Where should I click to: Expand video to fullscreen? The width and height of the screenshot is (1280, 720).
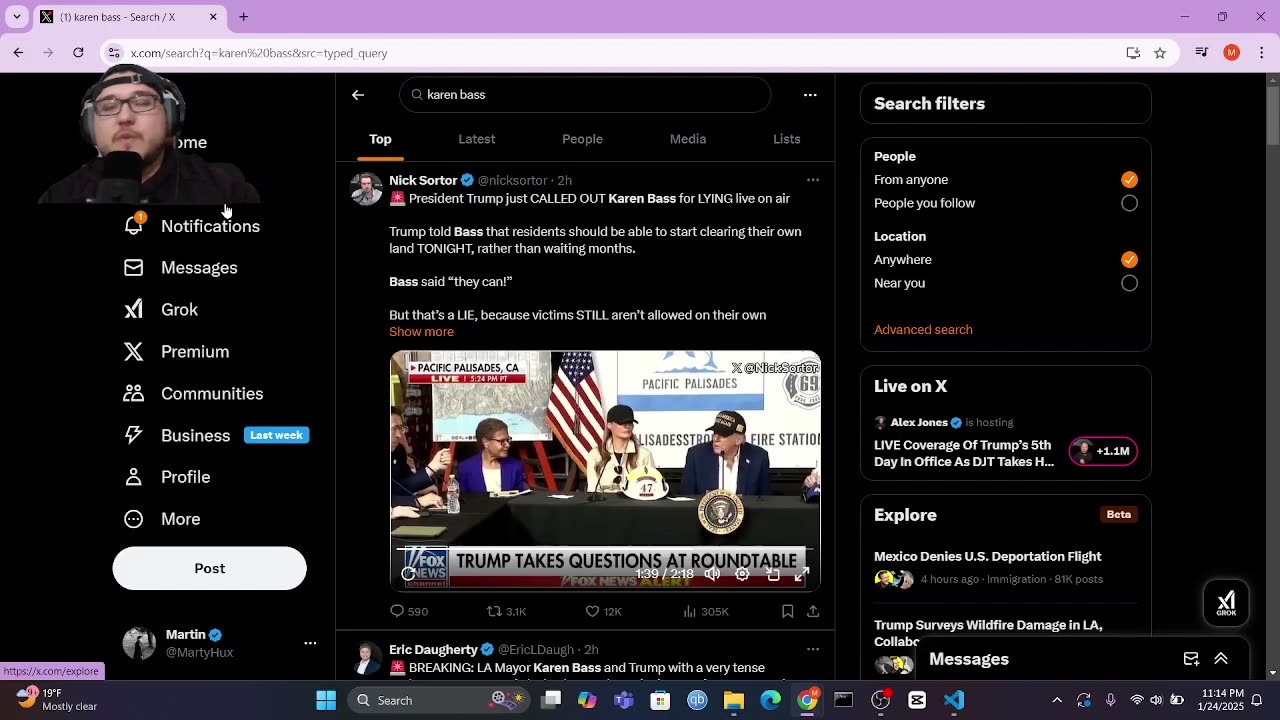coord(801,574)
